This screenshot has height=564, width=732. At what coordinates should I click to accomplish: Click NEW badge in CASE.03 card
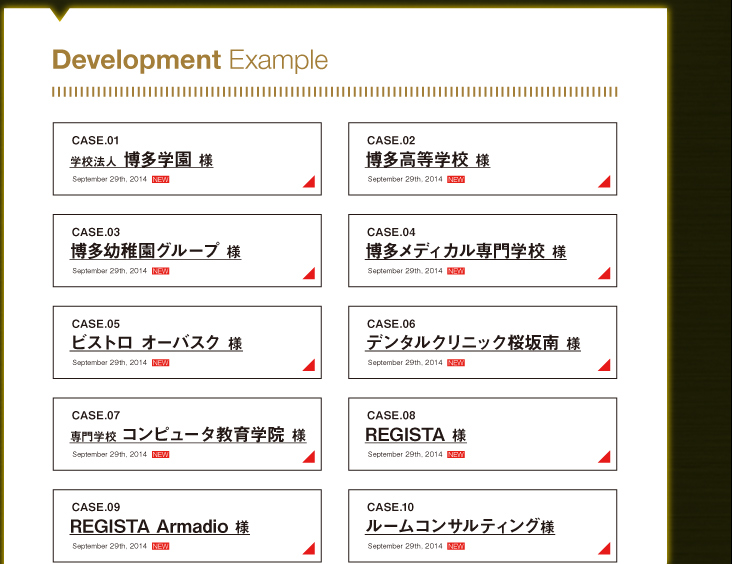[161, 271]
